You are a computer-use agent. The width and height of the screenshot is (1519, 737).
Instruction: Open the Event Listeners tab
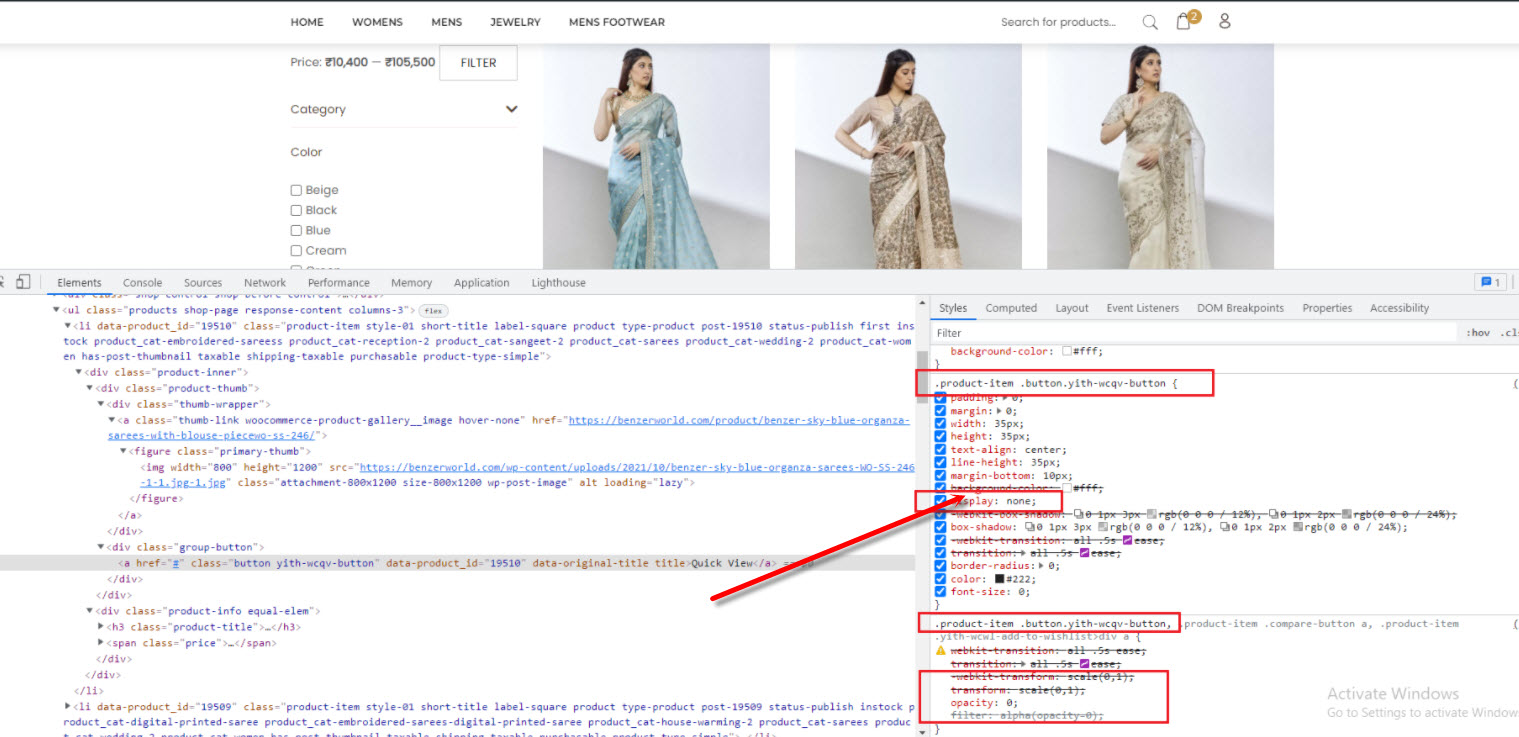pyautogui.click(x=1143, y=308)
